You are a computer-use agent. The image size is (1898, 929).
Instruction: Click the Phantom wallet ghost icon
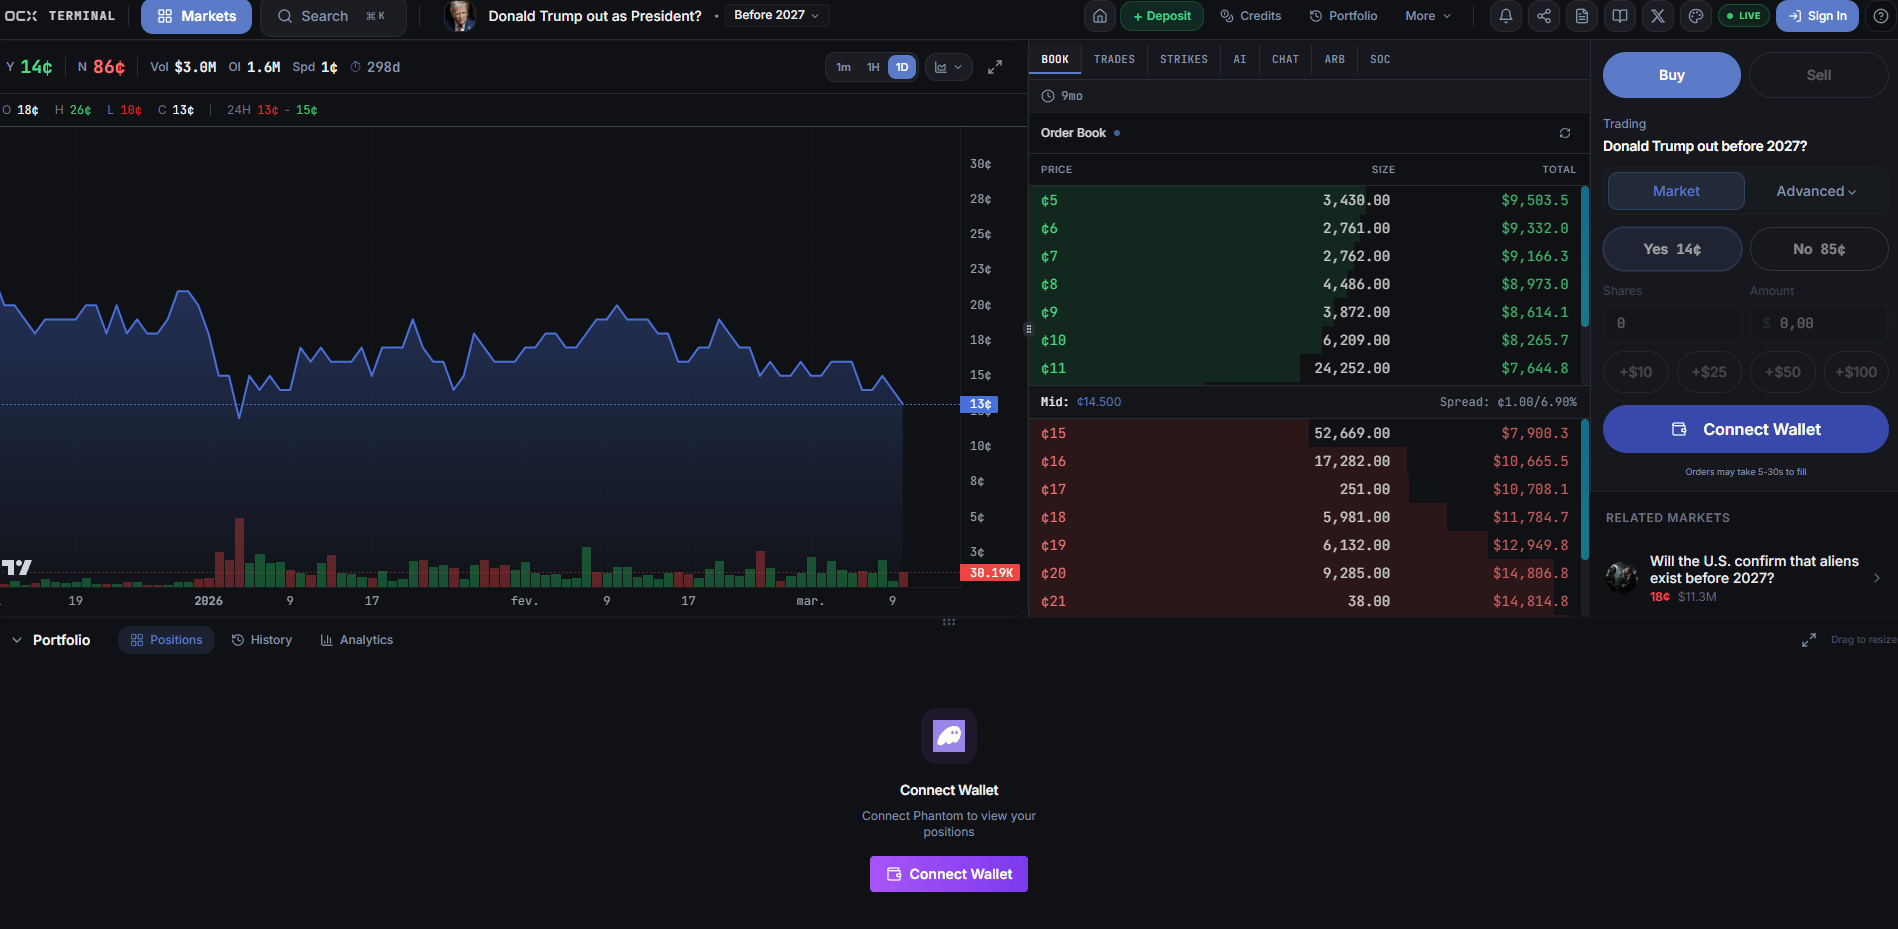949,736
